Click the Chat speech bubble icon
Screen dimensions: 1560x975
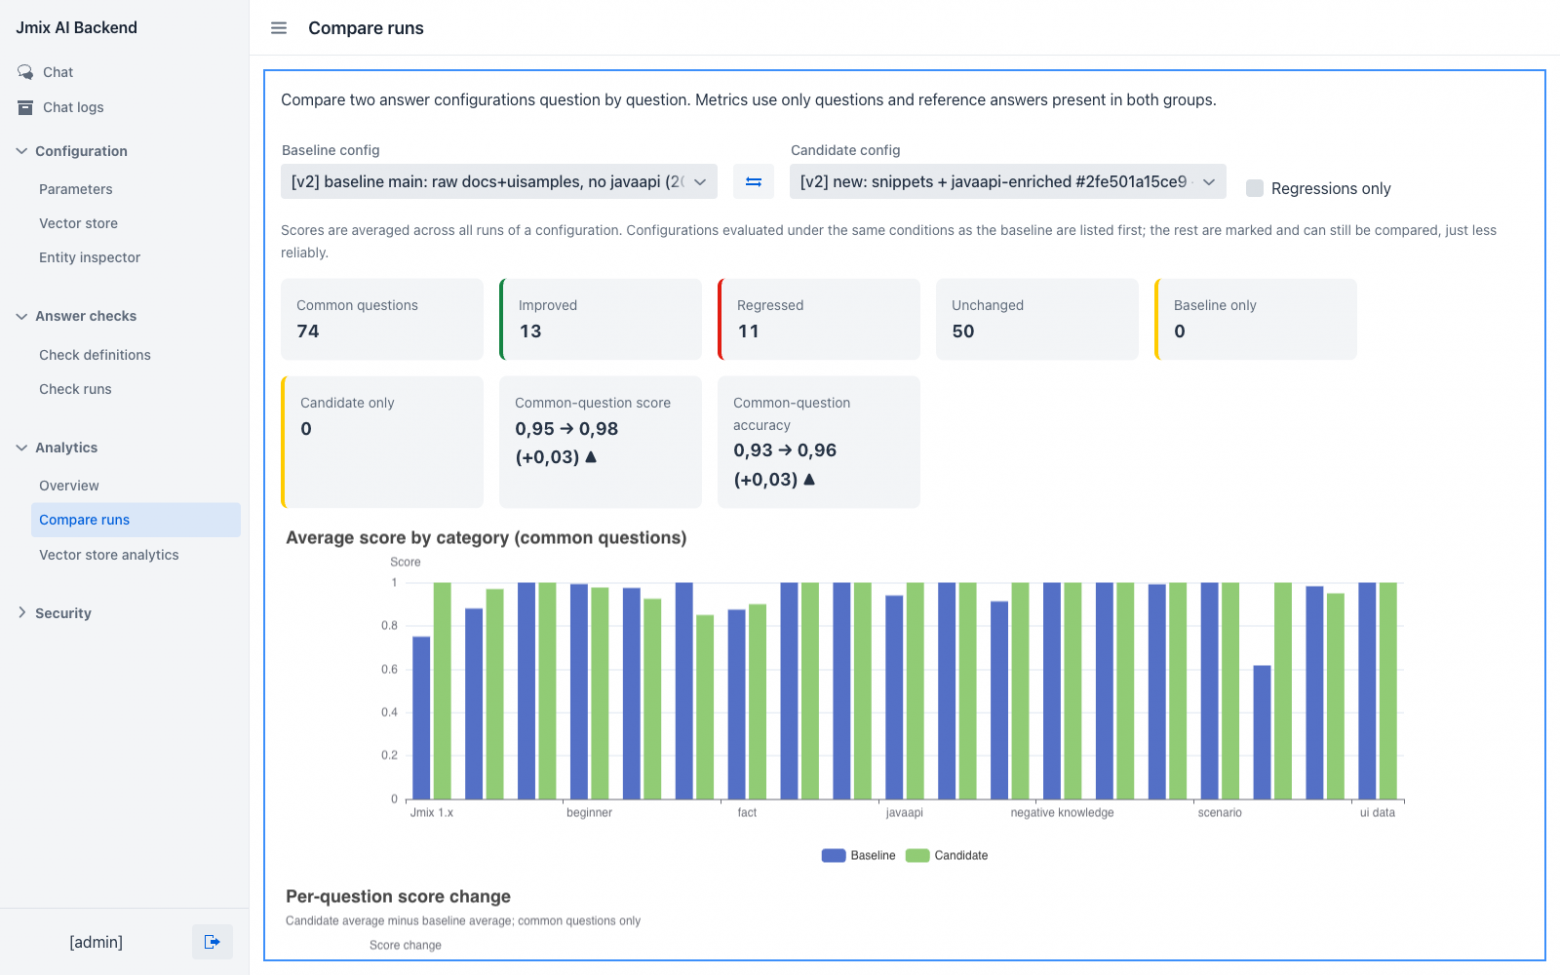[25, 72]
